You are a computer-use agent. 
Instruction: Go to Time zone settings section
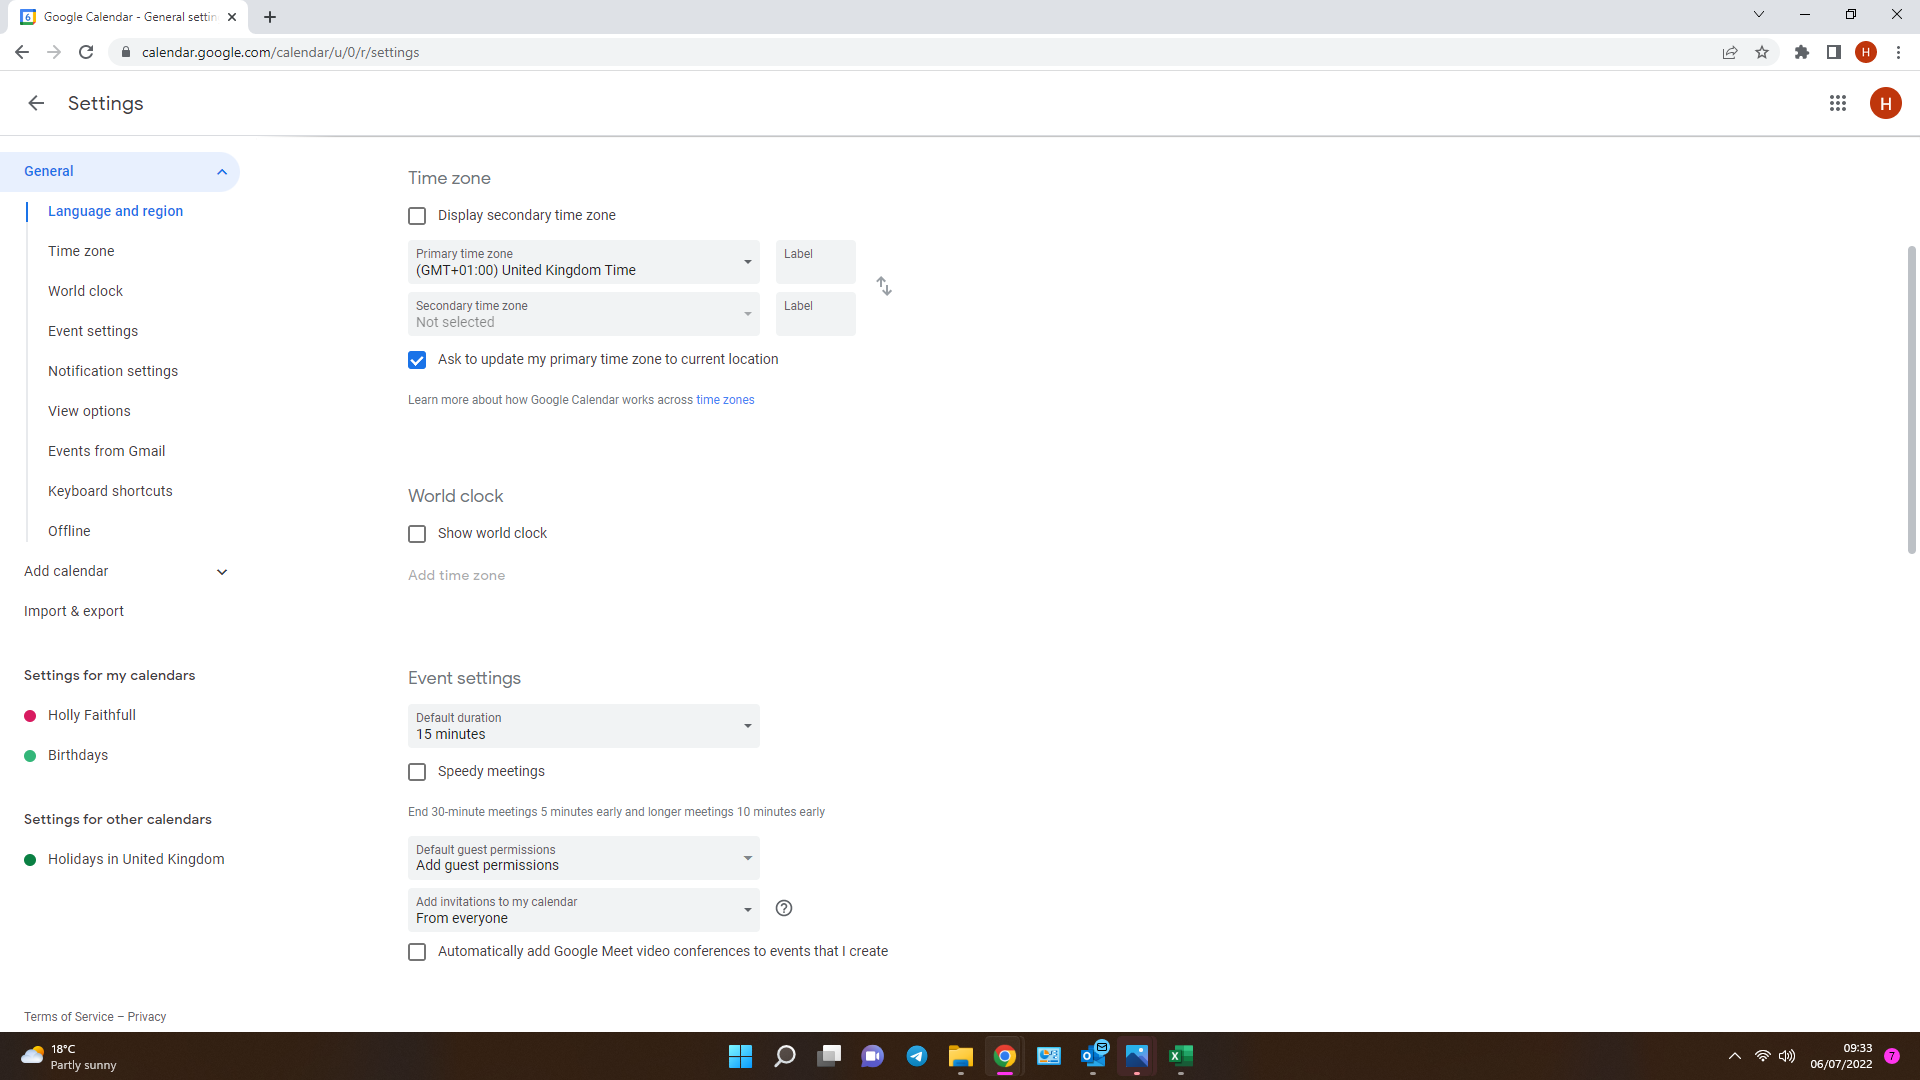[81, 251]
